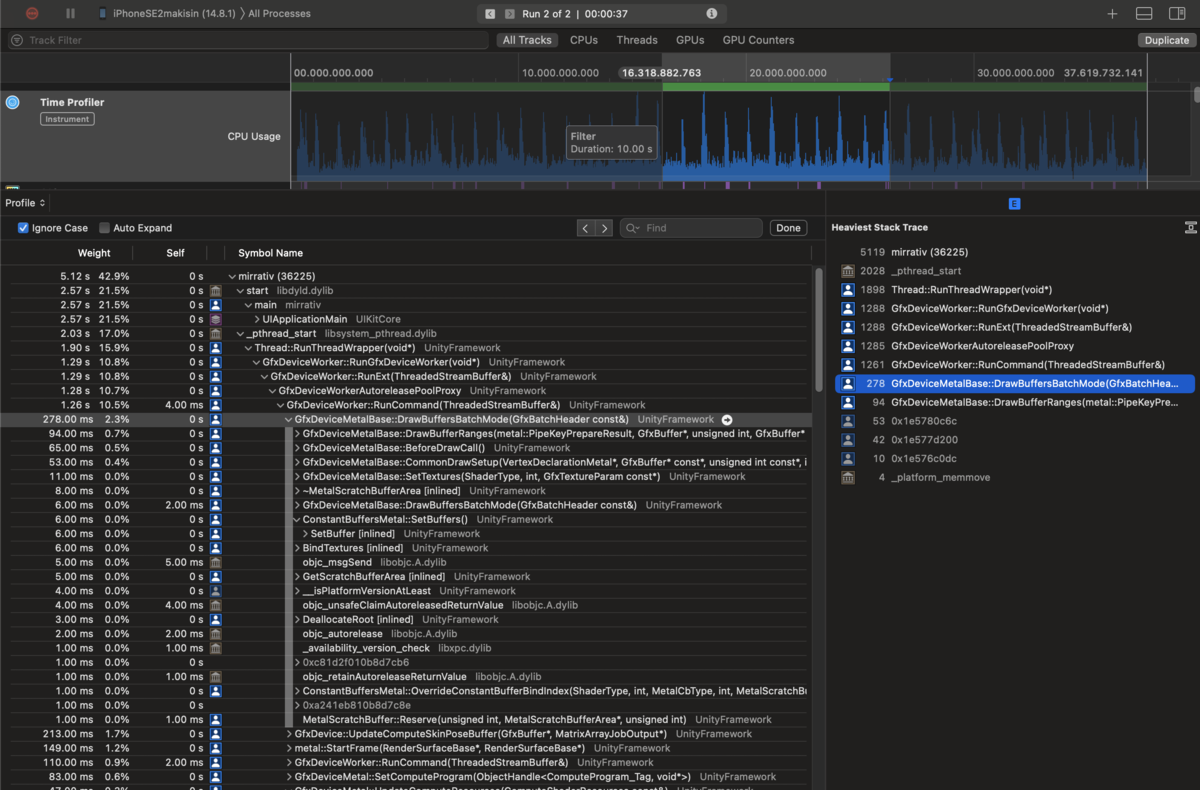Collapse the DrawBuffersBatchMode selected row
This screenshot has width=1200, height=790.
(x=289, y=419)
